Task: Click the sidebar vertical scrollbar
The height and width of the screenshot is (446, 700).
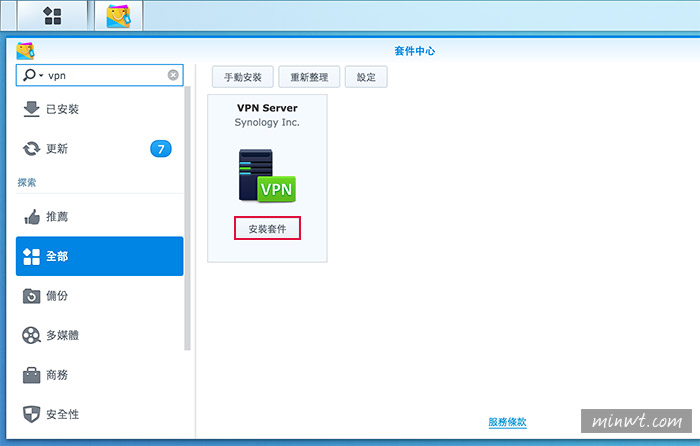Action: tap(188, 218)
